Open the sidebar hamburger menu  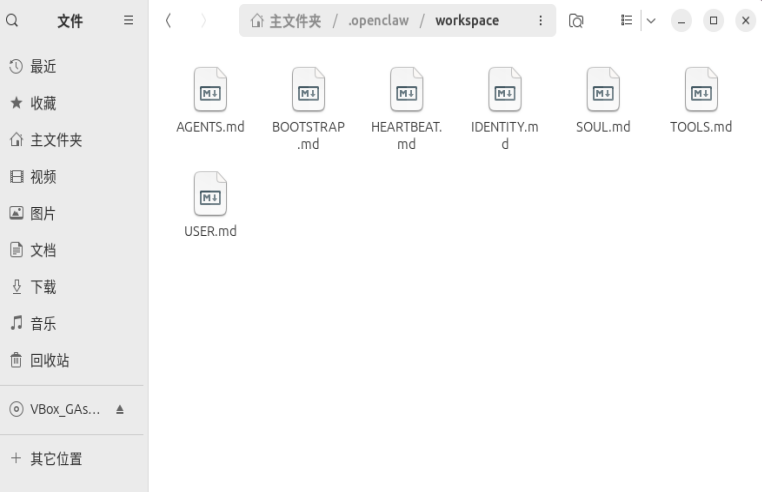click(128, 20)
